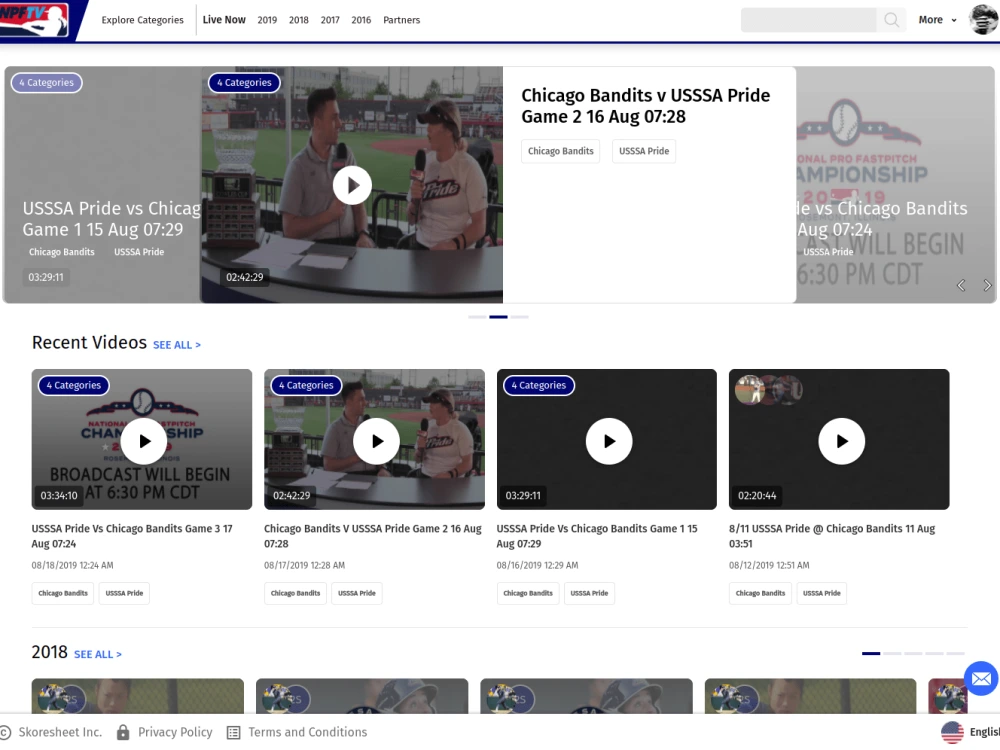Click See All for 2018 section
1000x750 pixels.
coord(98,654)
